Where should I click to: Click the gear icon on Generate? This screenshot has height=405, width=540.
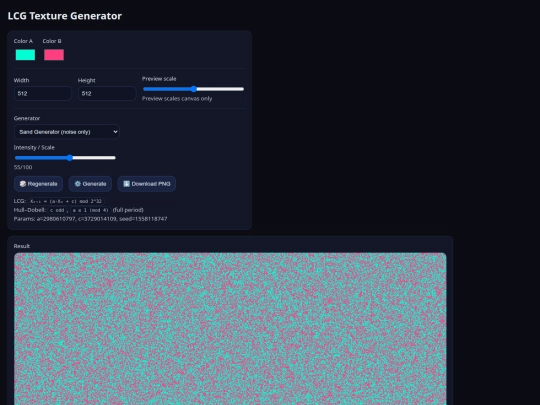tap(78, 184)
